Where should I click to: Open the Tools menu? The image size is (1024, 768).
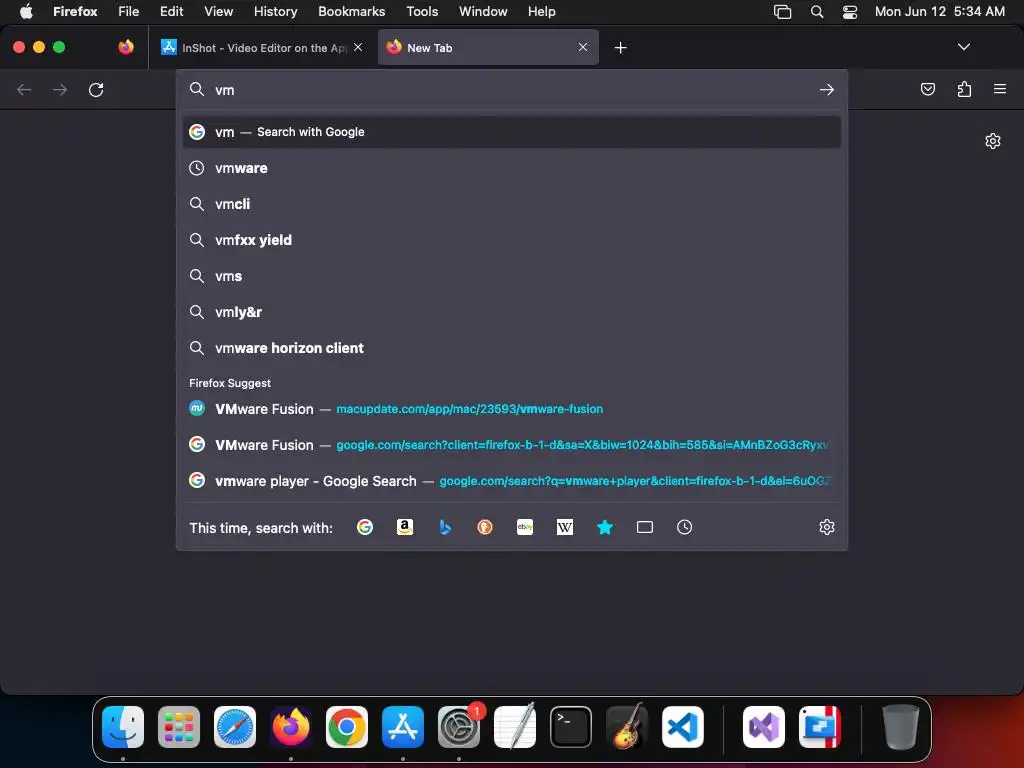pos(422,11)
